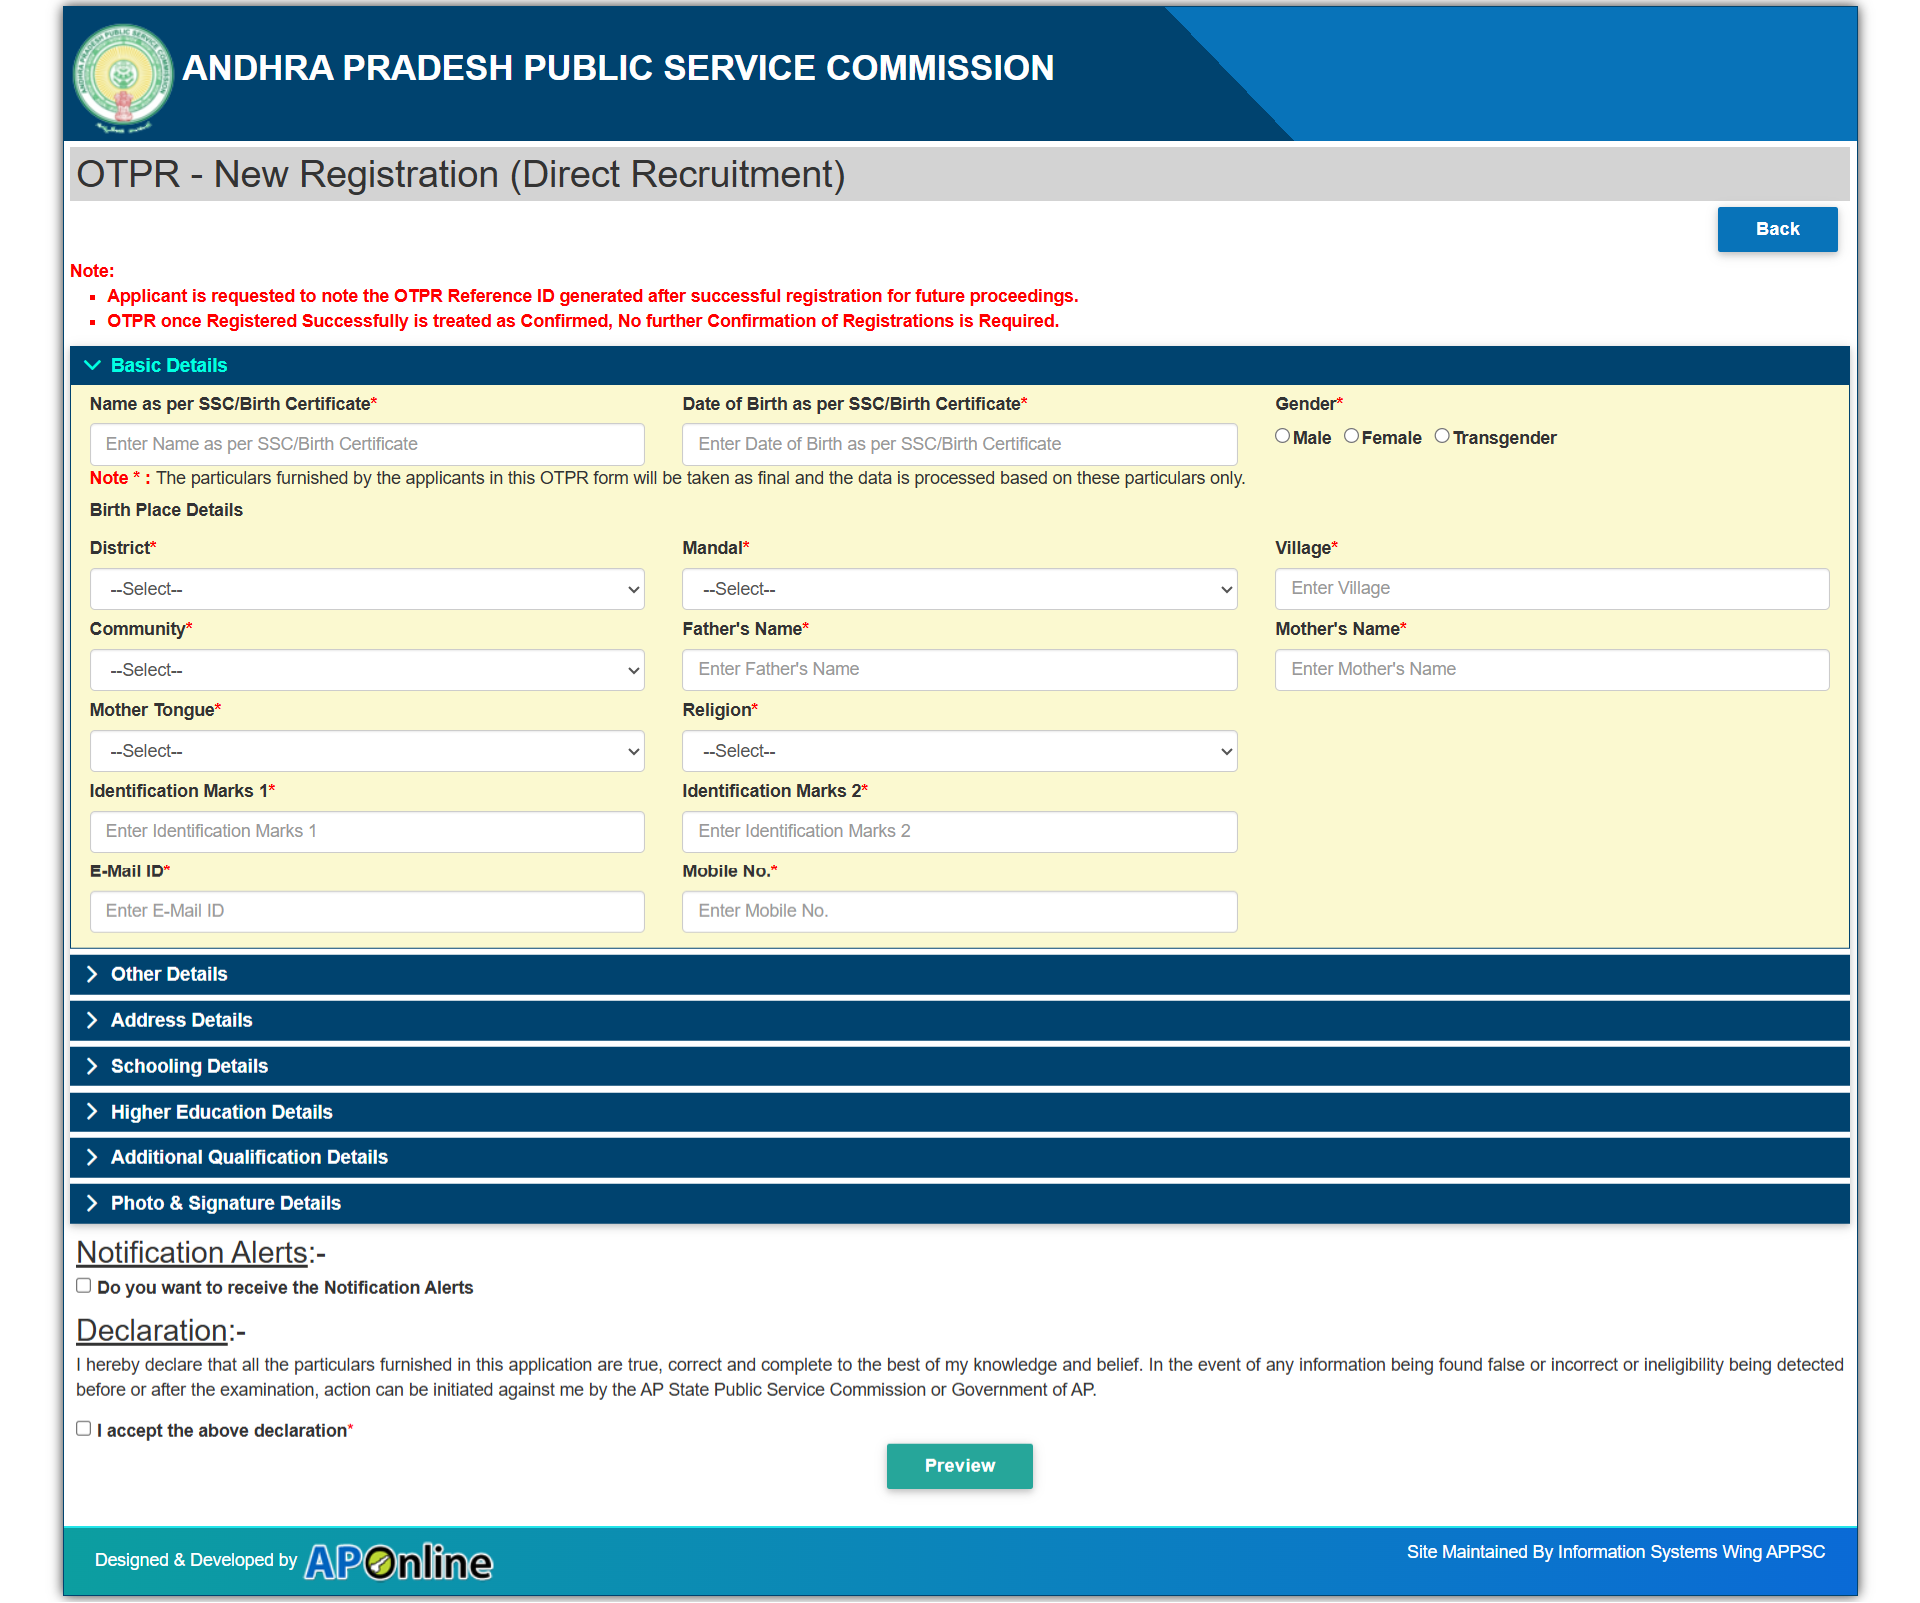
Task: Select the Male gender radio button
Action: (1282, 436)
